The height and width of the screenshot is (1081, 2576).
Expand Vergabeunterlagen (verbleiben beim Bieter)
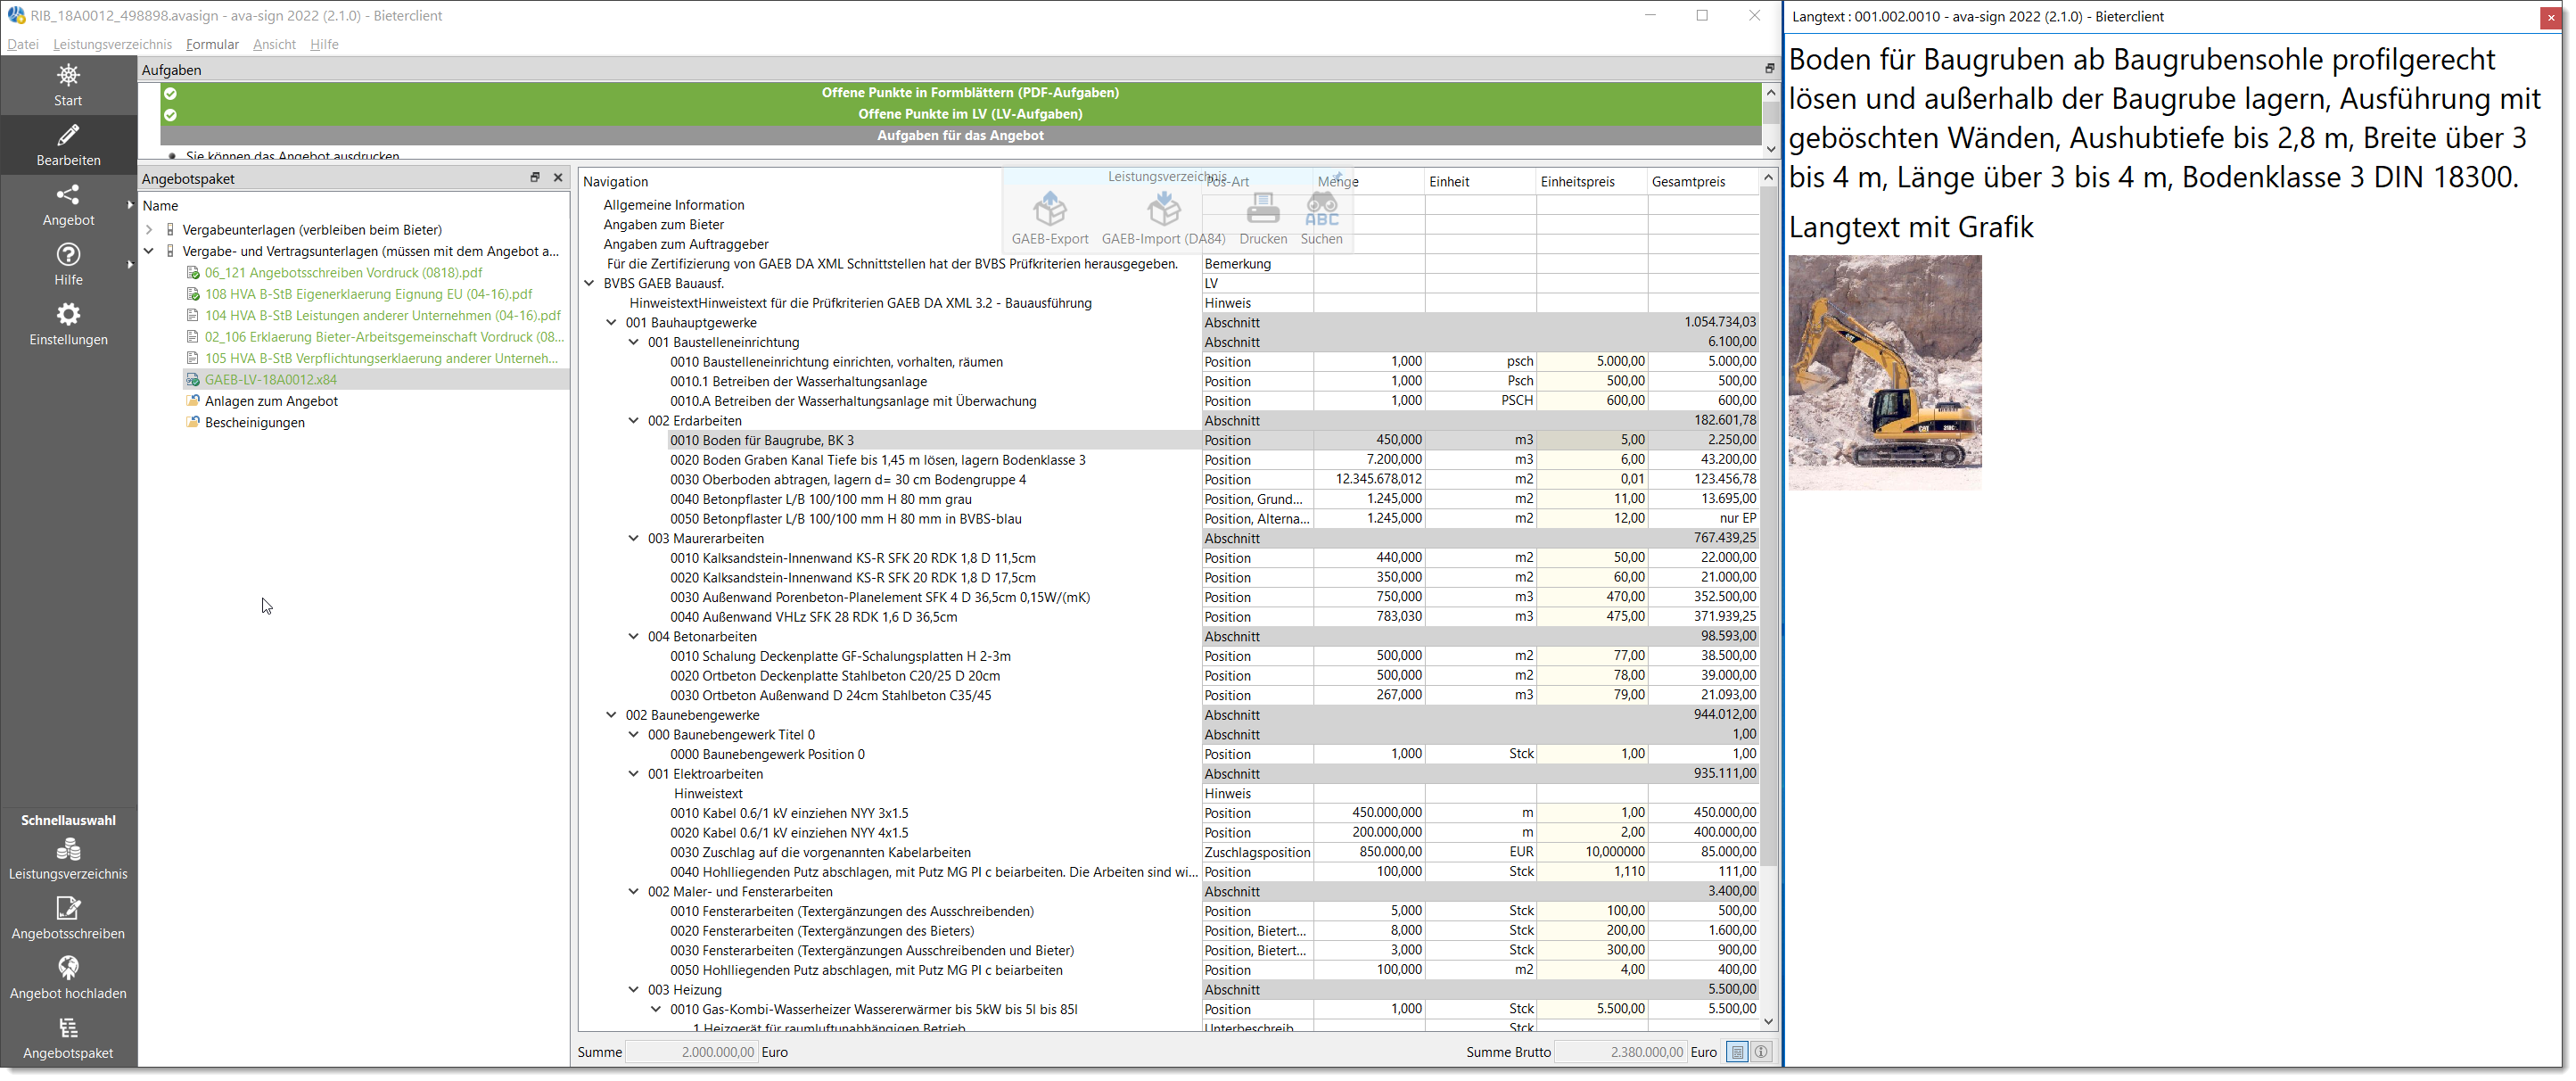click(149, 229)
